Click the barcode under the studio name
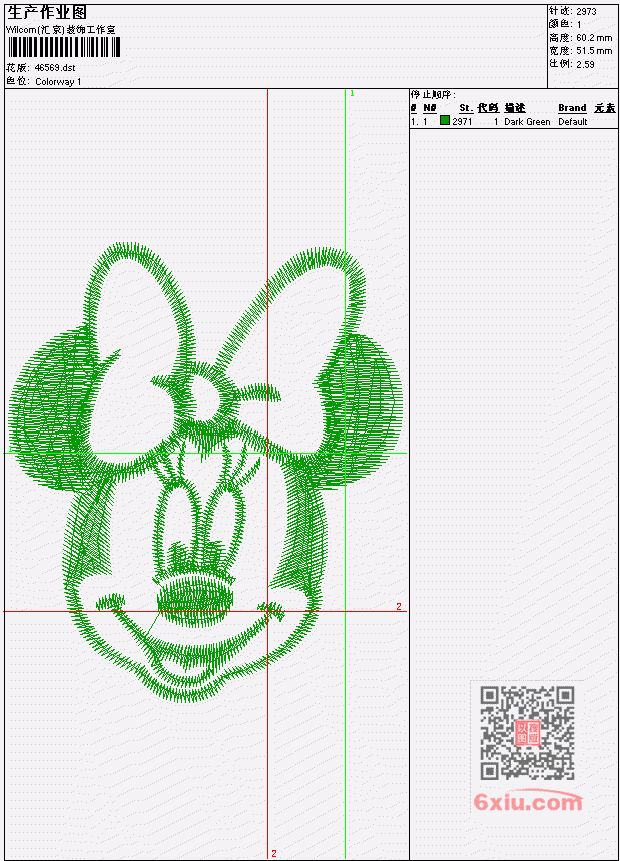 63,48
